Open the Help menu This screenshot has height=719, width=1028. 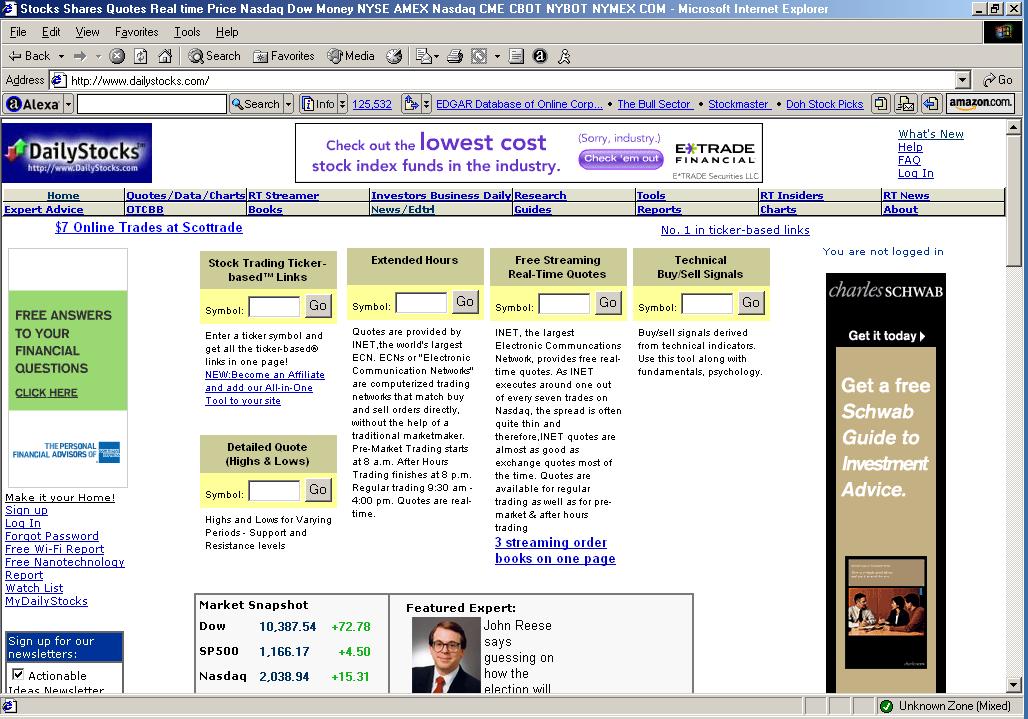pos(227,32)
